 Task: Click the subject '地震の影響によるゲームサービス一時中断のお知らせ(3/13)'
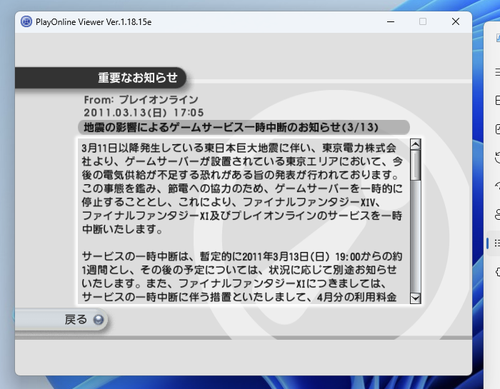click(231, 127)
